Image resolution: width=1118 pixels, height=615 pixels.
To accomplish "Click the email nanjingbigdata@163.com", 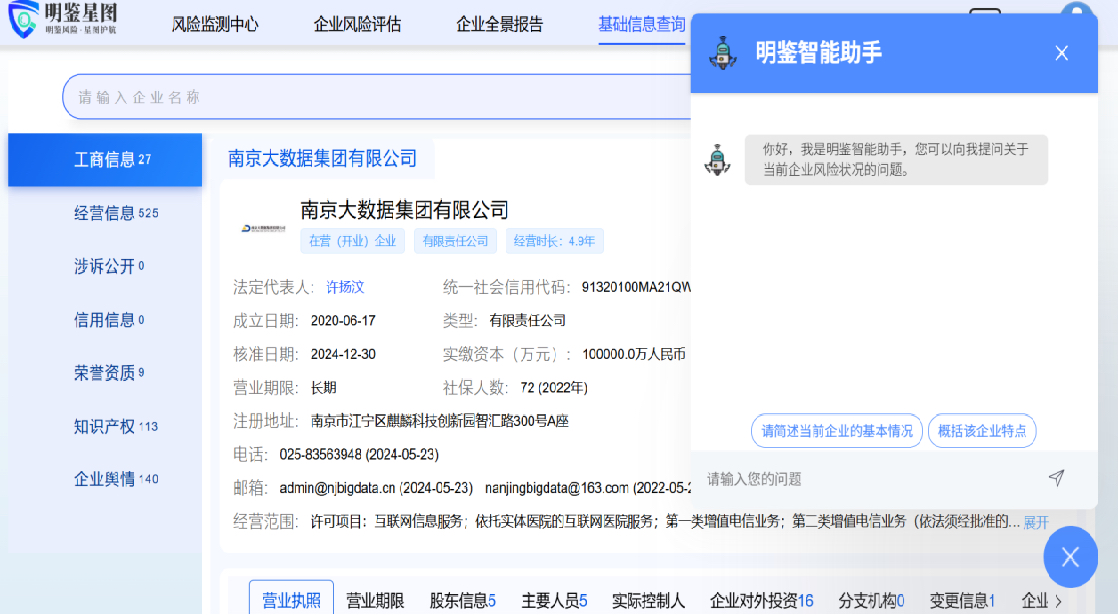I will point(556,488).
